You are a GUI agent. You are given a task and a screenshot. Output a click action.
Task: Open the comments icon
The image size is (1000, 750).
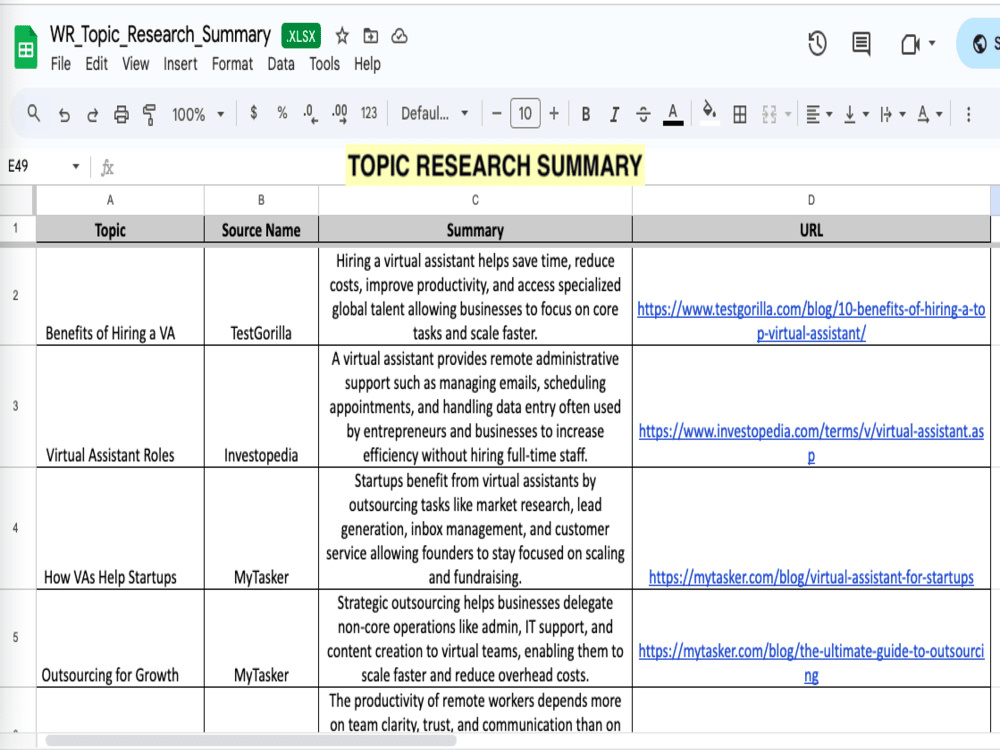(x=861, y=43)
